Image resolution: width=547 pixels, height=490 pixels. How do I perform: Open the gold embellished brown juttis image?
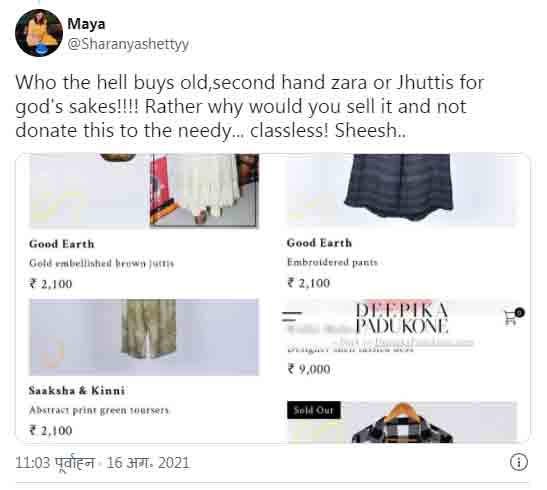[144, 190]
